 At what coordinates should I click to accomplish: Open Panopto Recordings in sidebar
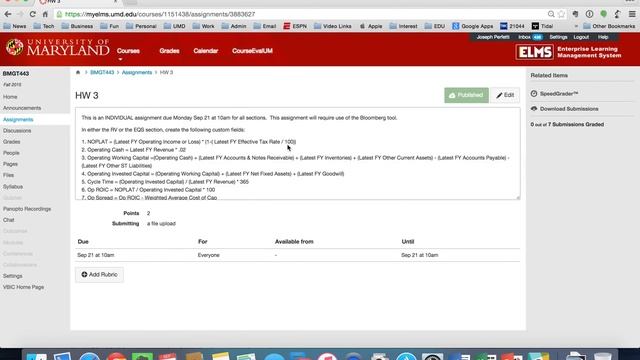[x=27, y=209]
